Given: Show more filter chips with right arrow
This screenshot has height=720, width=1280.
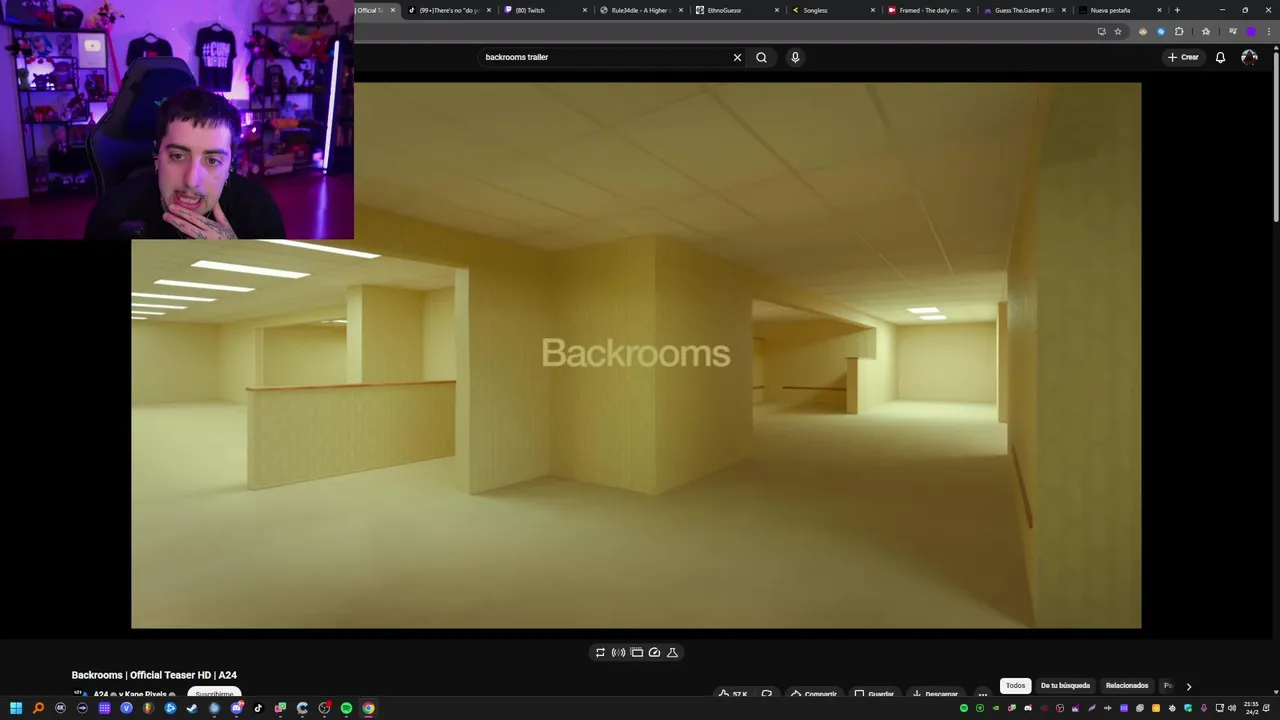Looking at the screenshot, I should point(1188,686).
